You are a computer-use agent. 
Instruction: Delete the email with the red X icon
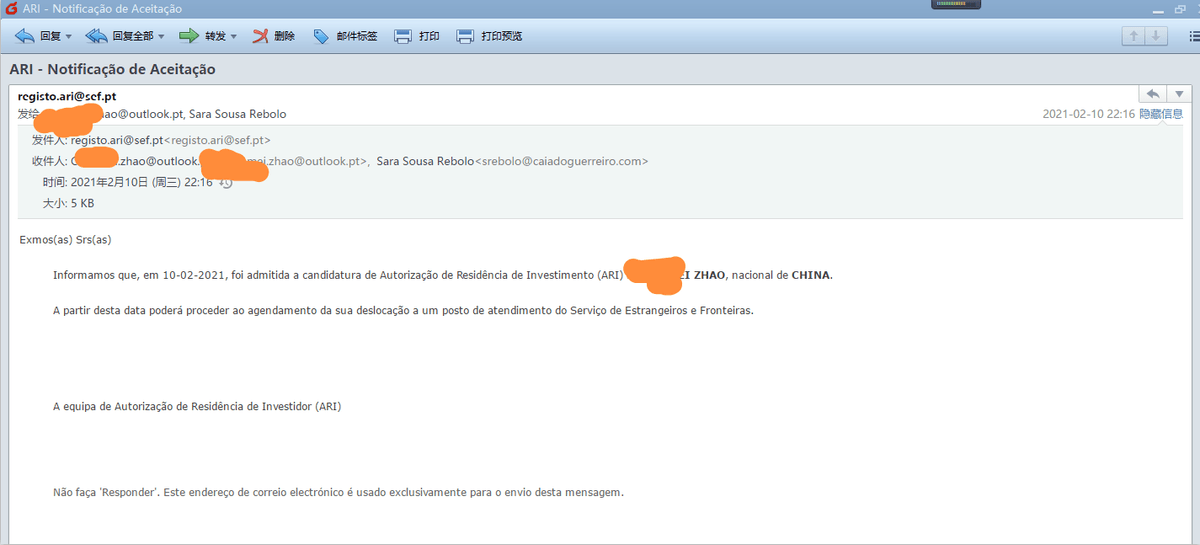pyautogui.click(x=261, y=36)
